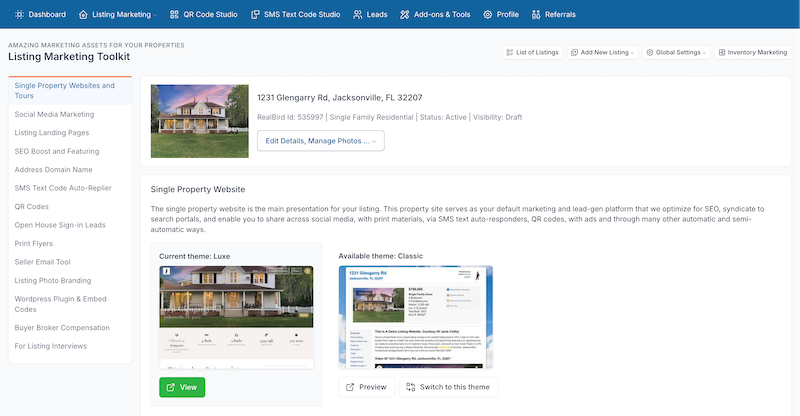The width and height of the screenshot is (800, 416).
Task: Open Address Domain Name section
Action: coord(54,169)
